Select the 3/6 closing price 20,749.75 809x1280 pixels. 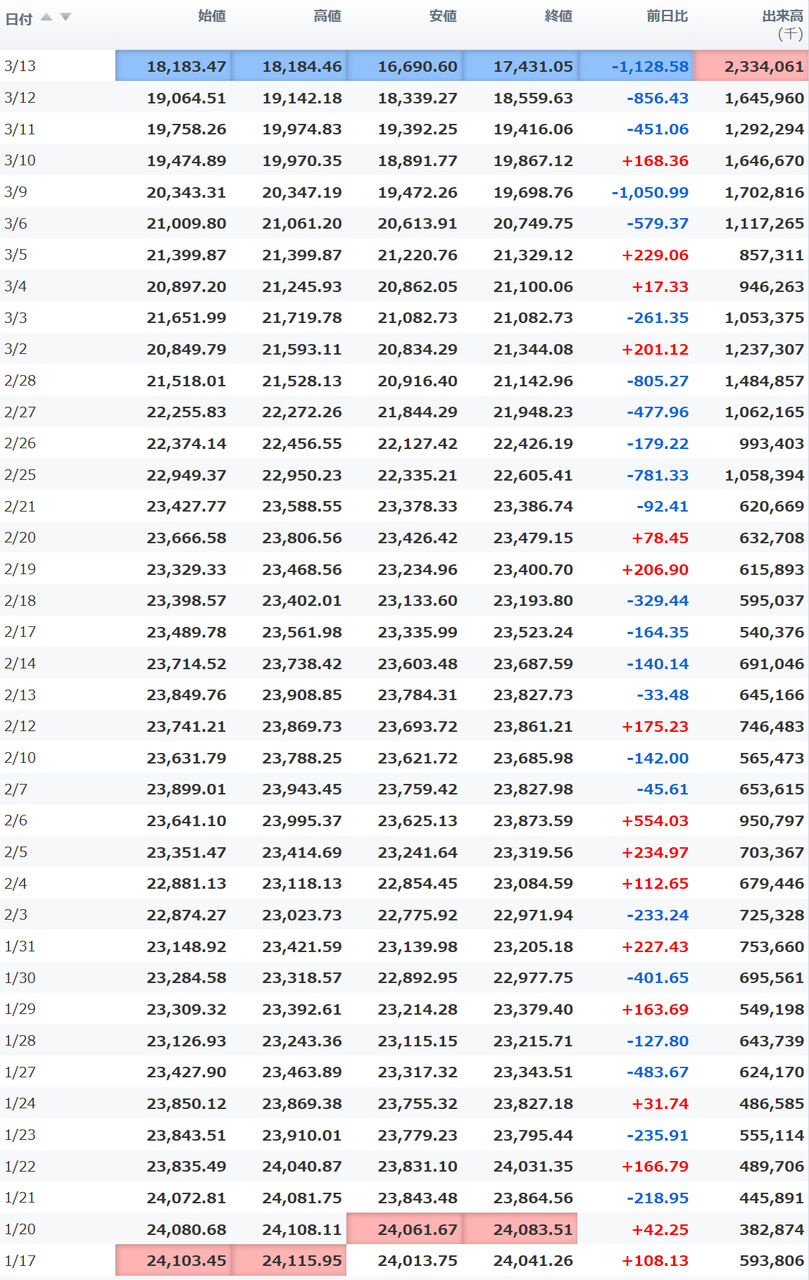533,223
